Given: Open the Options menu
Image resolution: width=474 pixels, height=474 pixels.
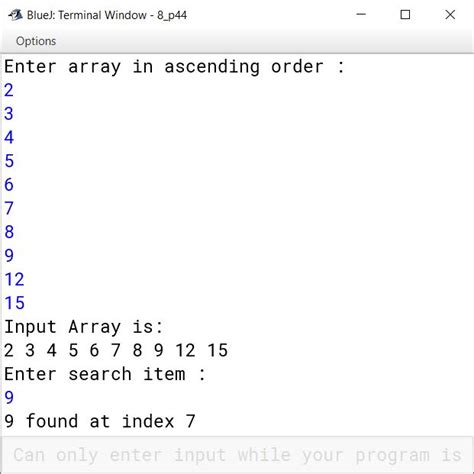Looking at the screenshot, I should pyautogui.click(x=36, y=41).
